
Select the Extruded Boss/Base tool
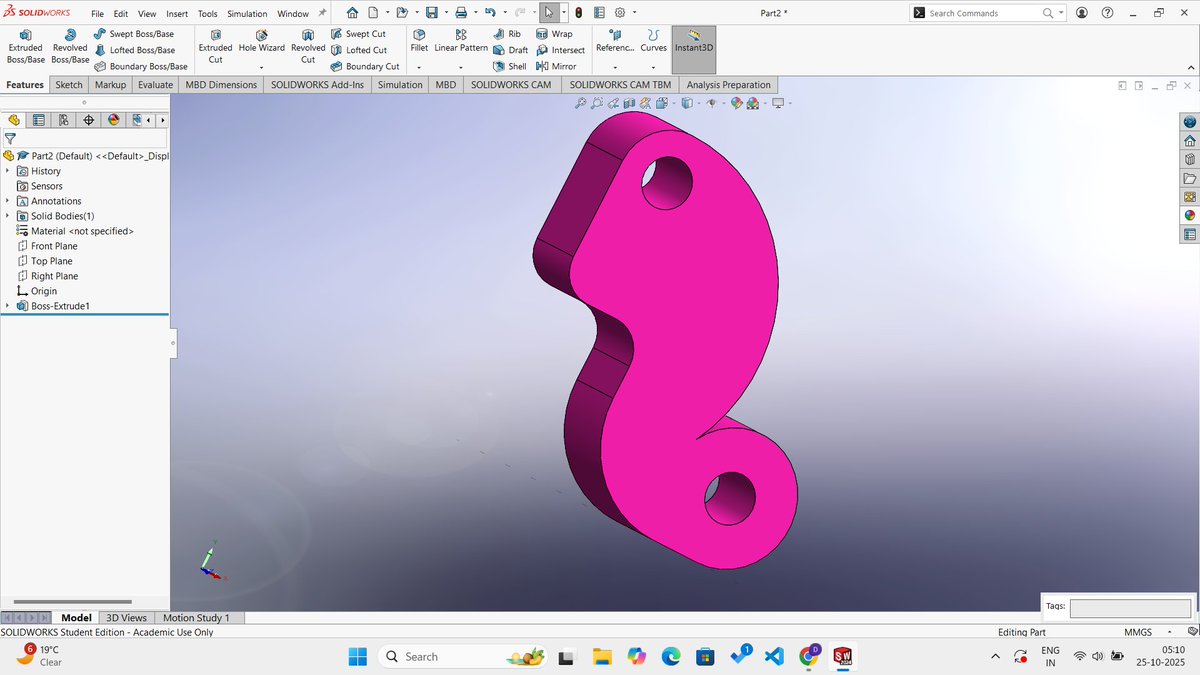(x=25, y=47)
